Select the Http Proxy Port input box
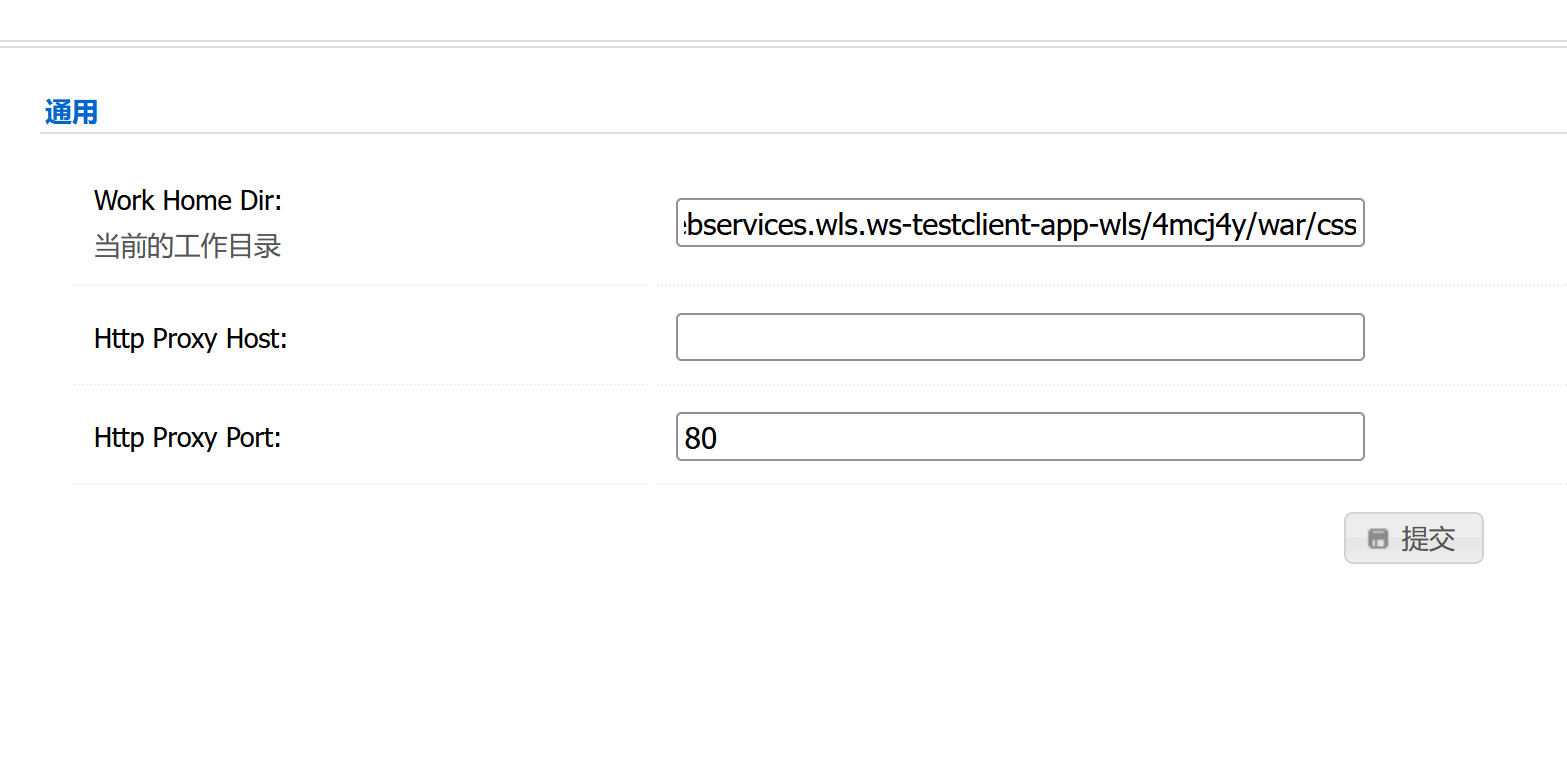This screenshot has height=775, width=1567. [1019, 437]
